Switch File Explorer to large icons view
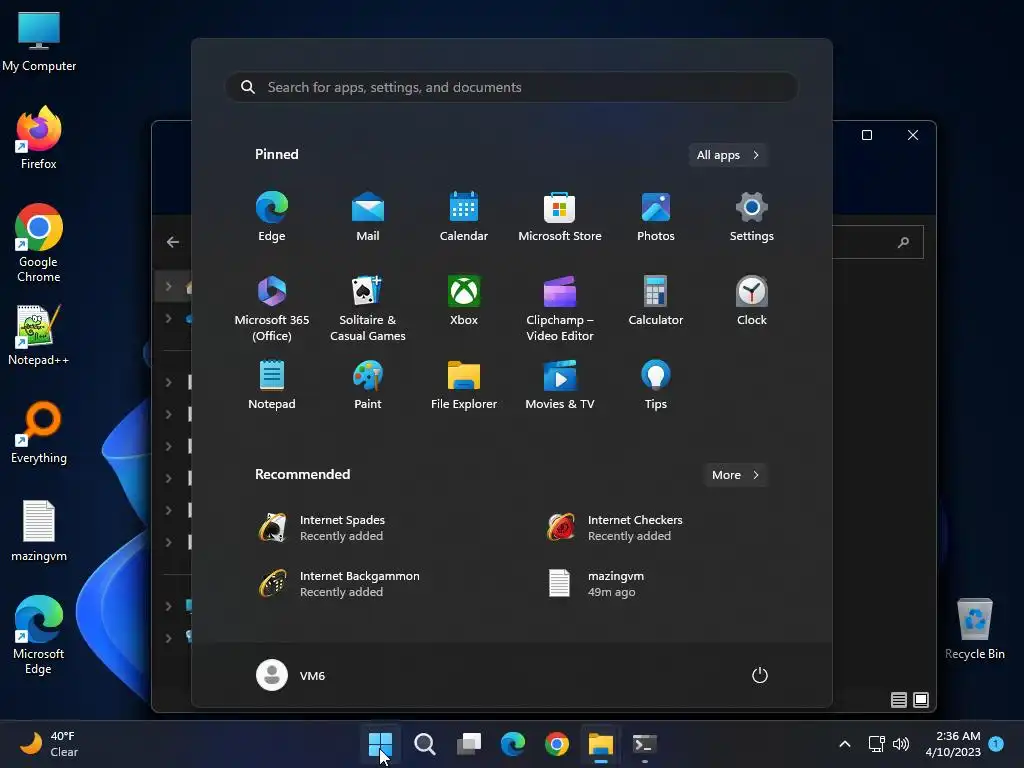 pos(921,700)
